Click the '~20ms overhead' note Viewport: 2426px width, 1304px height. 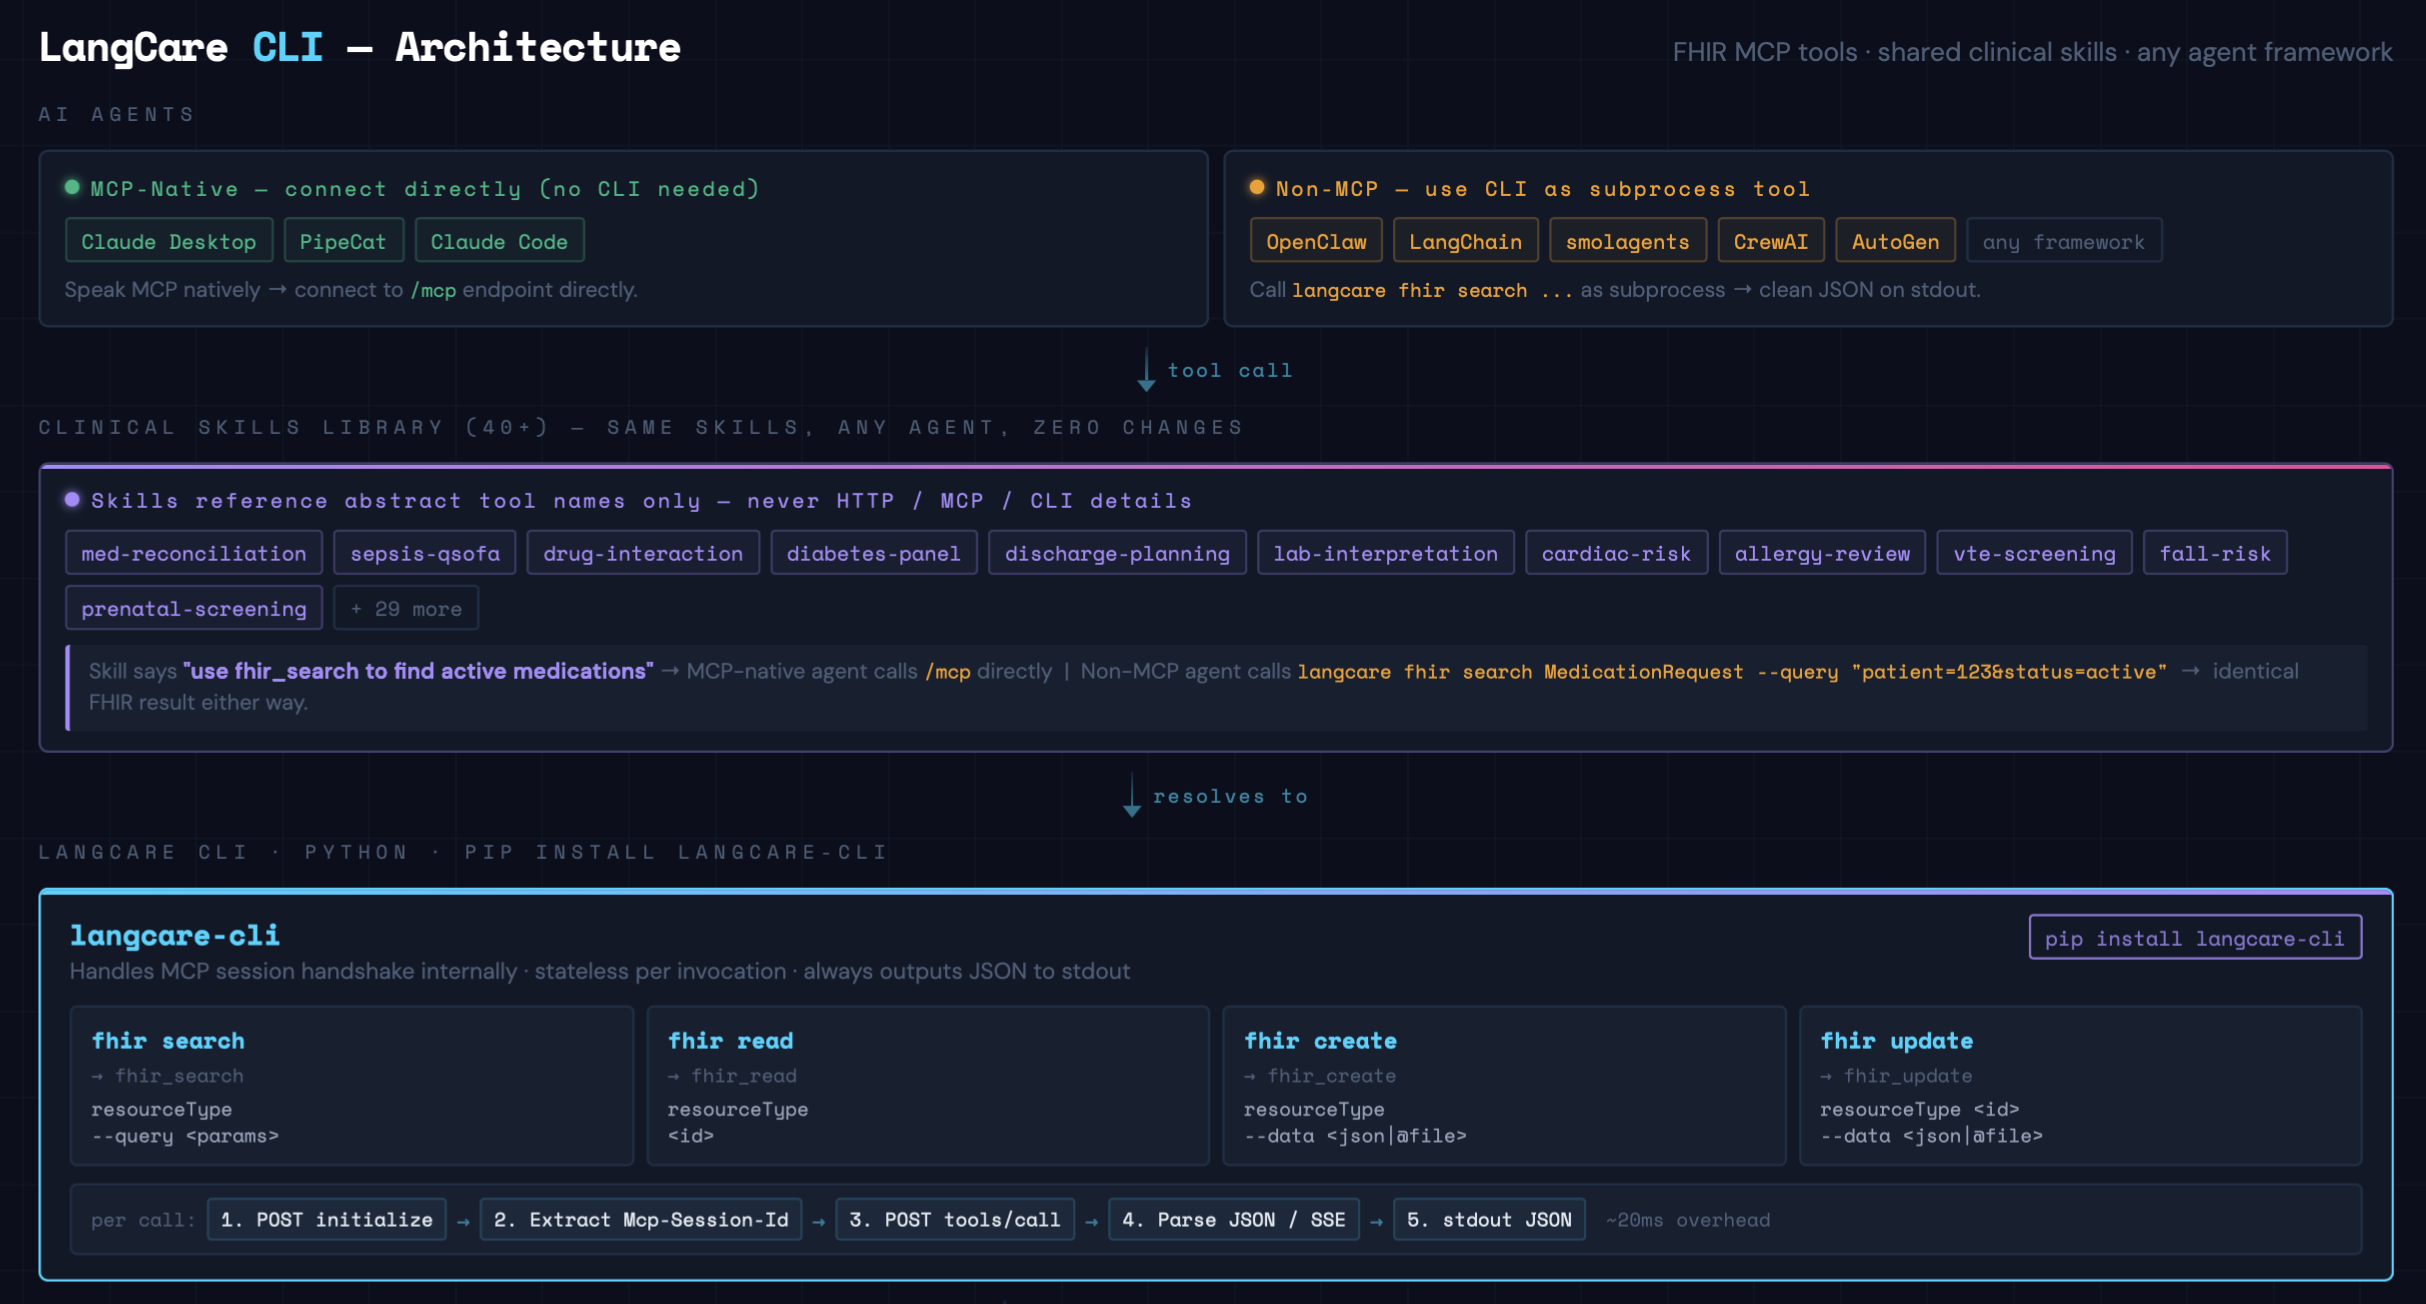tap(1688, 1220)
